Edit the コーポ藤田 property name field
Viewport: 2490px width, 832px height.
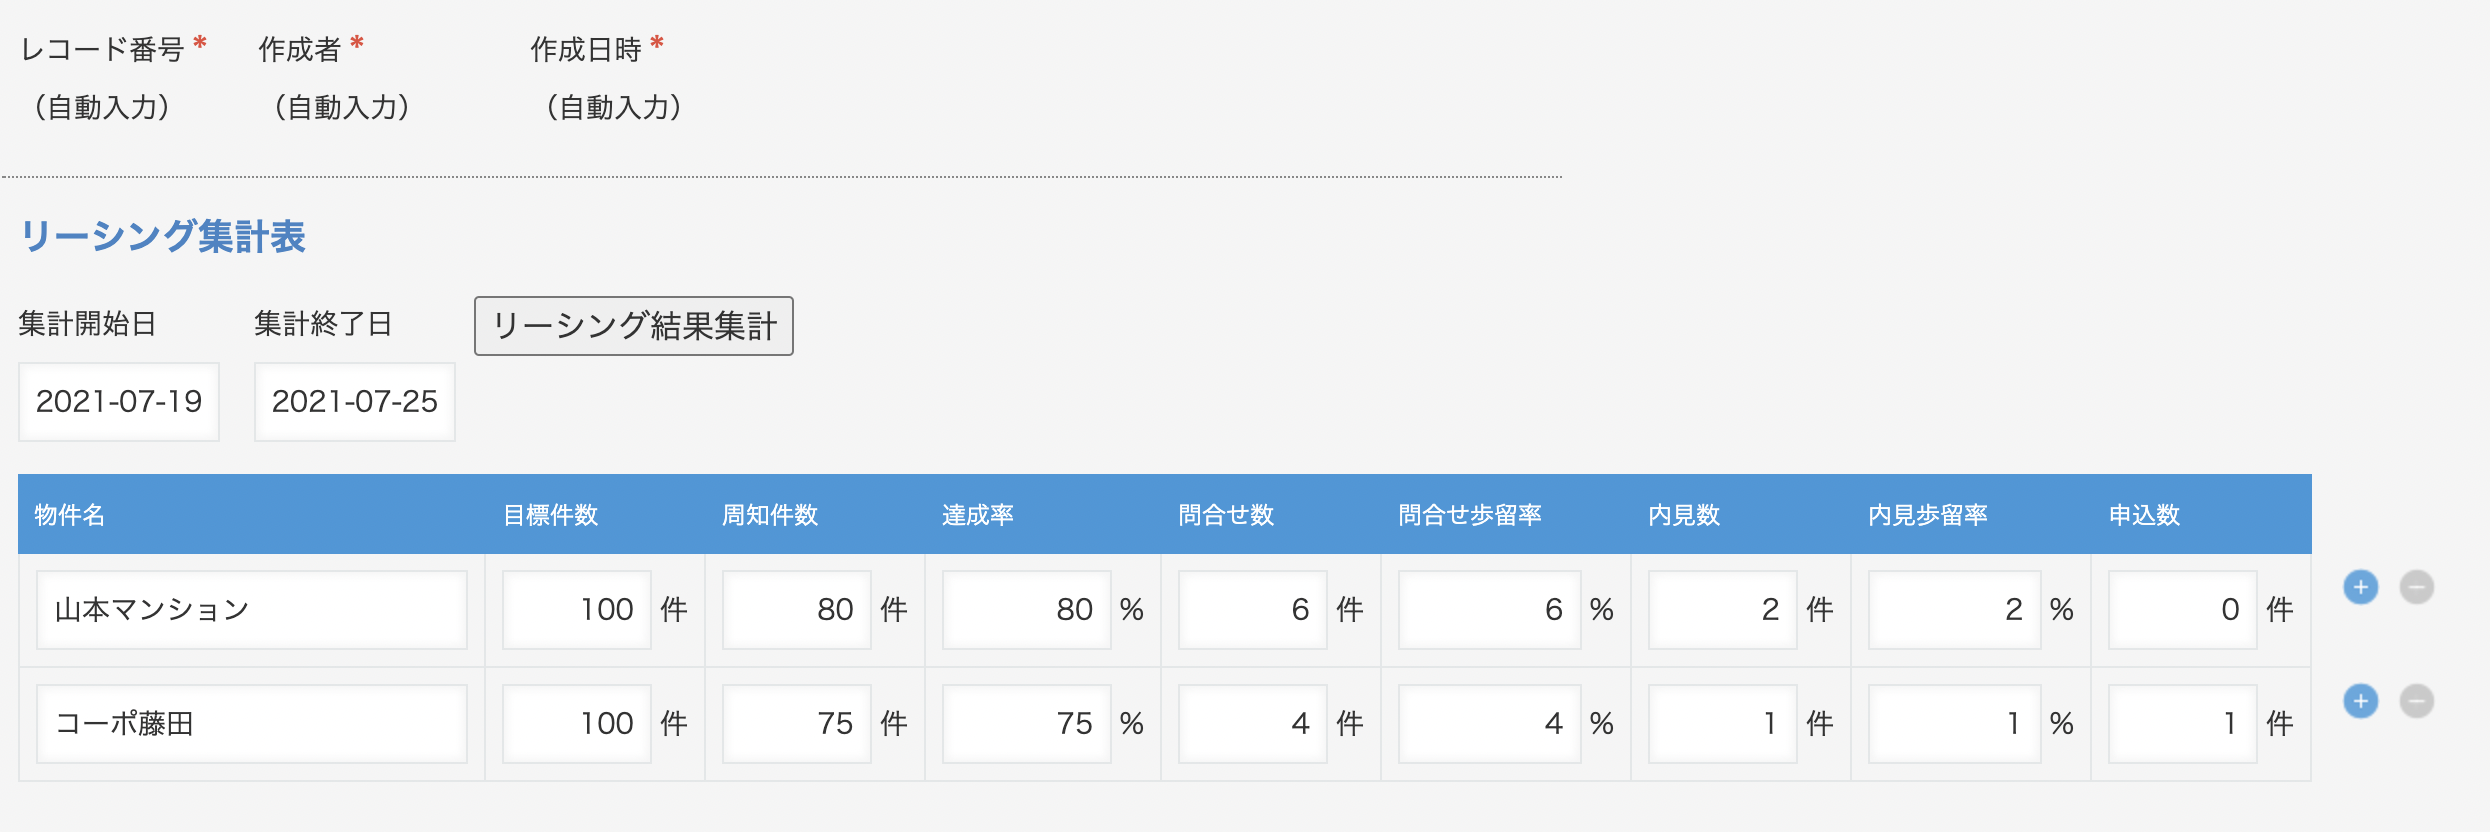point(251,724)
